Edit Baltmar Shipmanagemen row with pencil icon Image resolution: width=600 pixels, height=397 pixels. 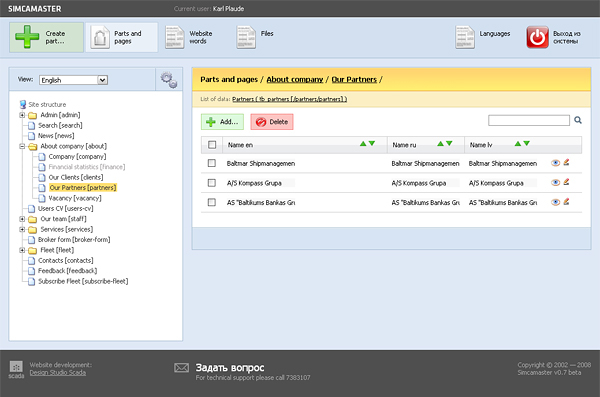(566, 163)
